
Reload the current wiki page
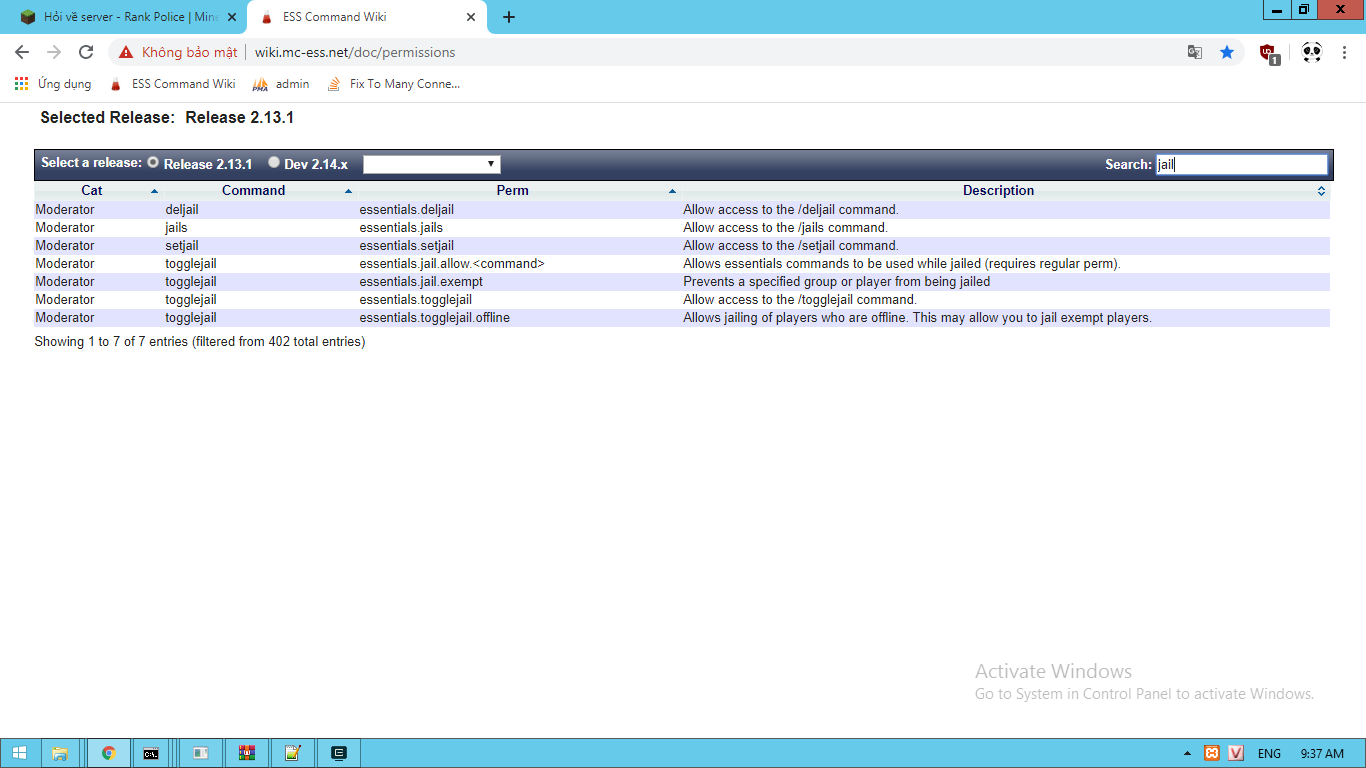(x=86, y=52)
